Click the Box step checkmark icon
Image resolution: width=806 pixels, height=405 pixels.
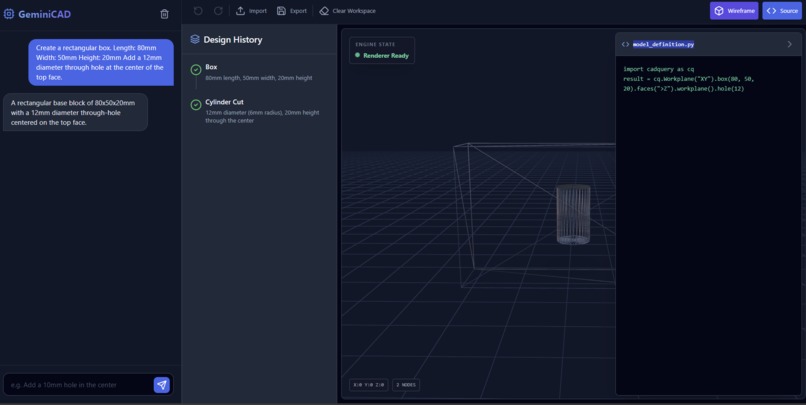coord(196,70)
